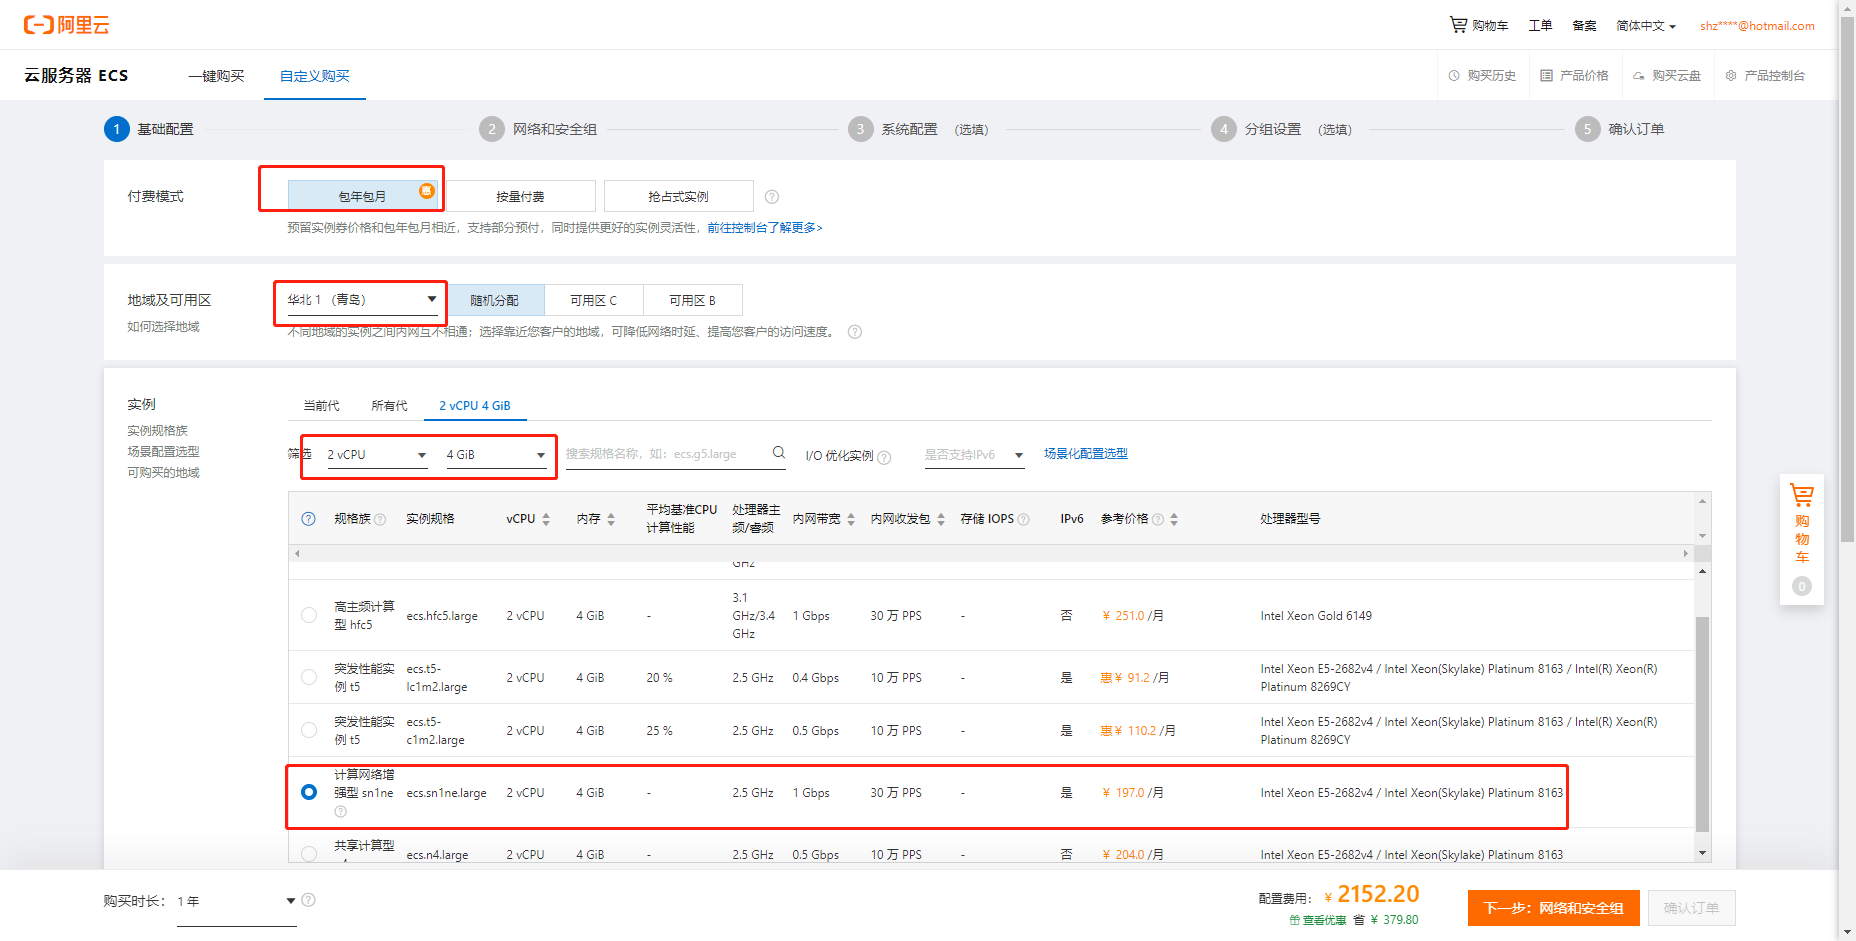Open the 2 vCPU filter dropdown
1856x941 pixels.
tap(378, 455)
